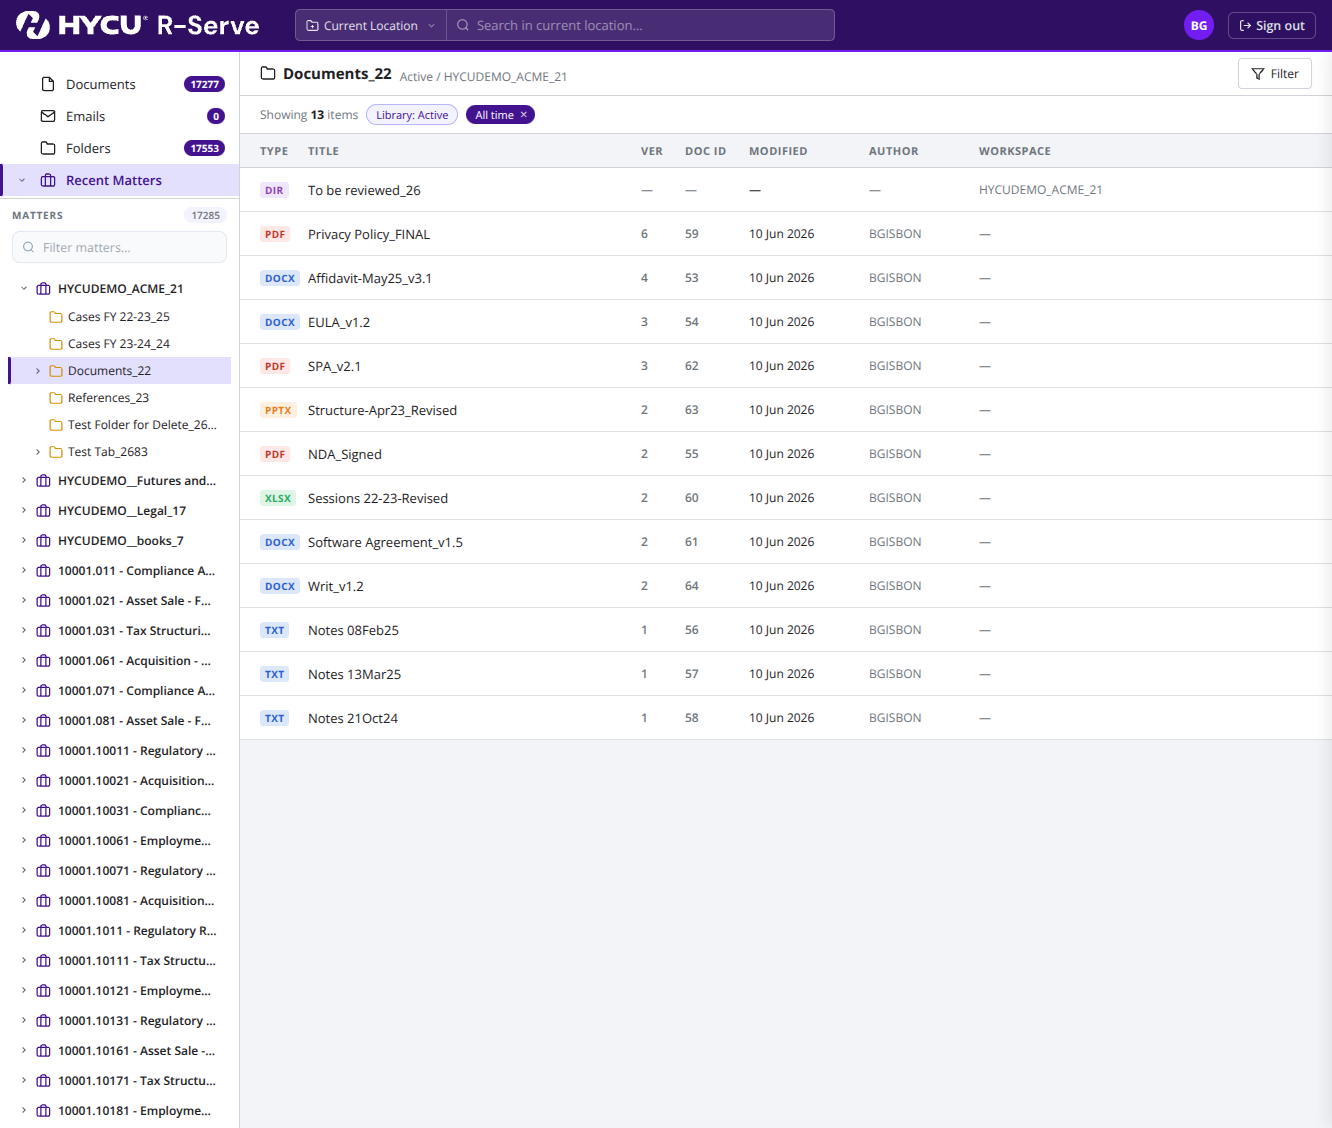Click the PDF badge next to SPA_v2.1

(x=275, y=366)
